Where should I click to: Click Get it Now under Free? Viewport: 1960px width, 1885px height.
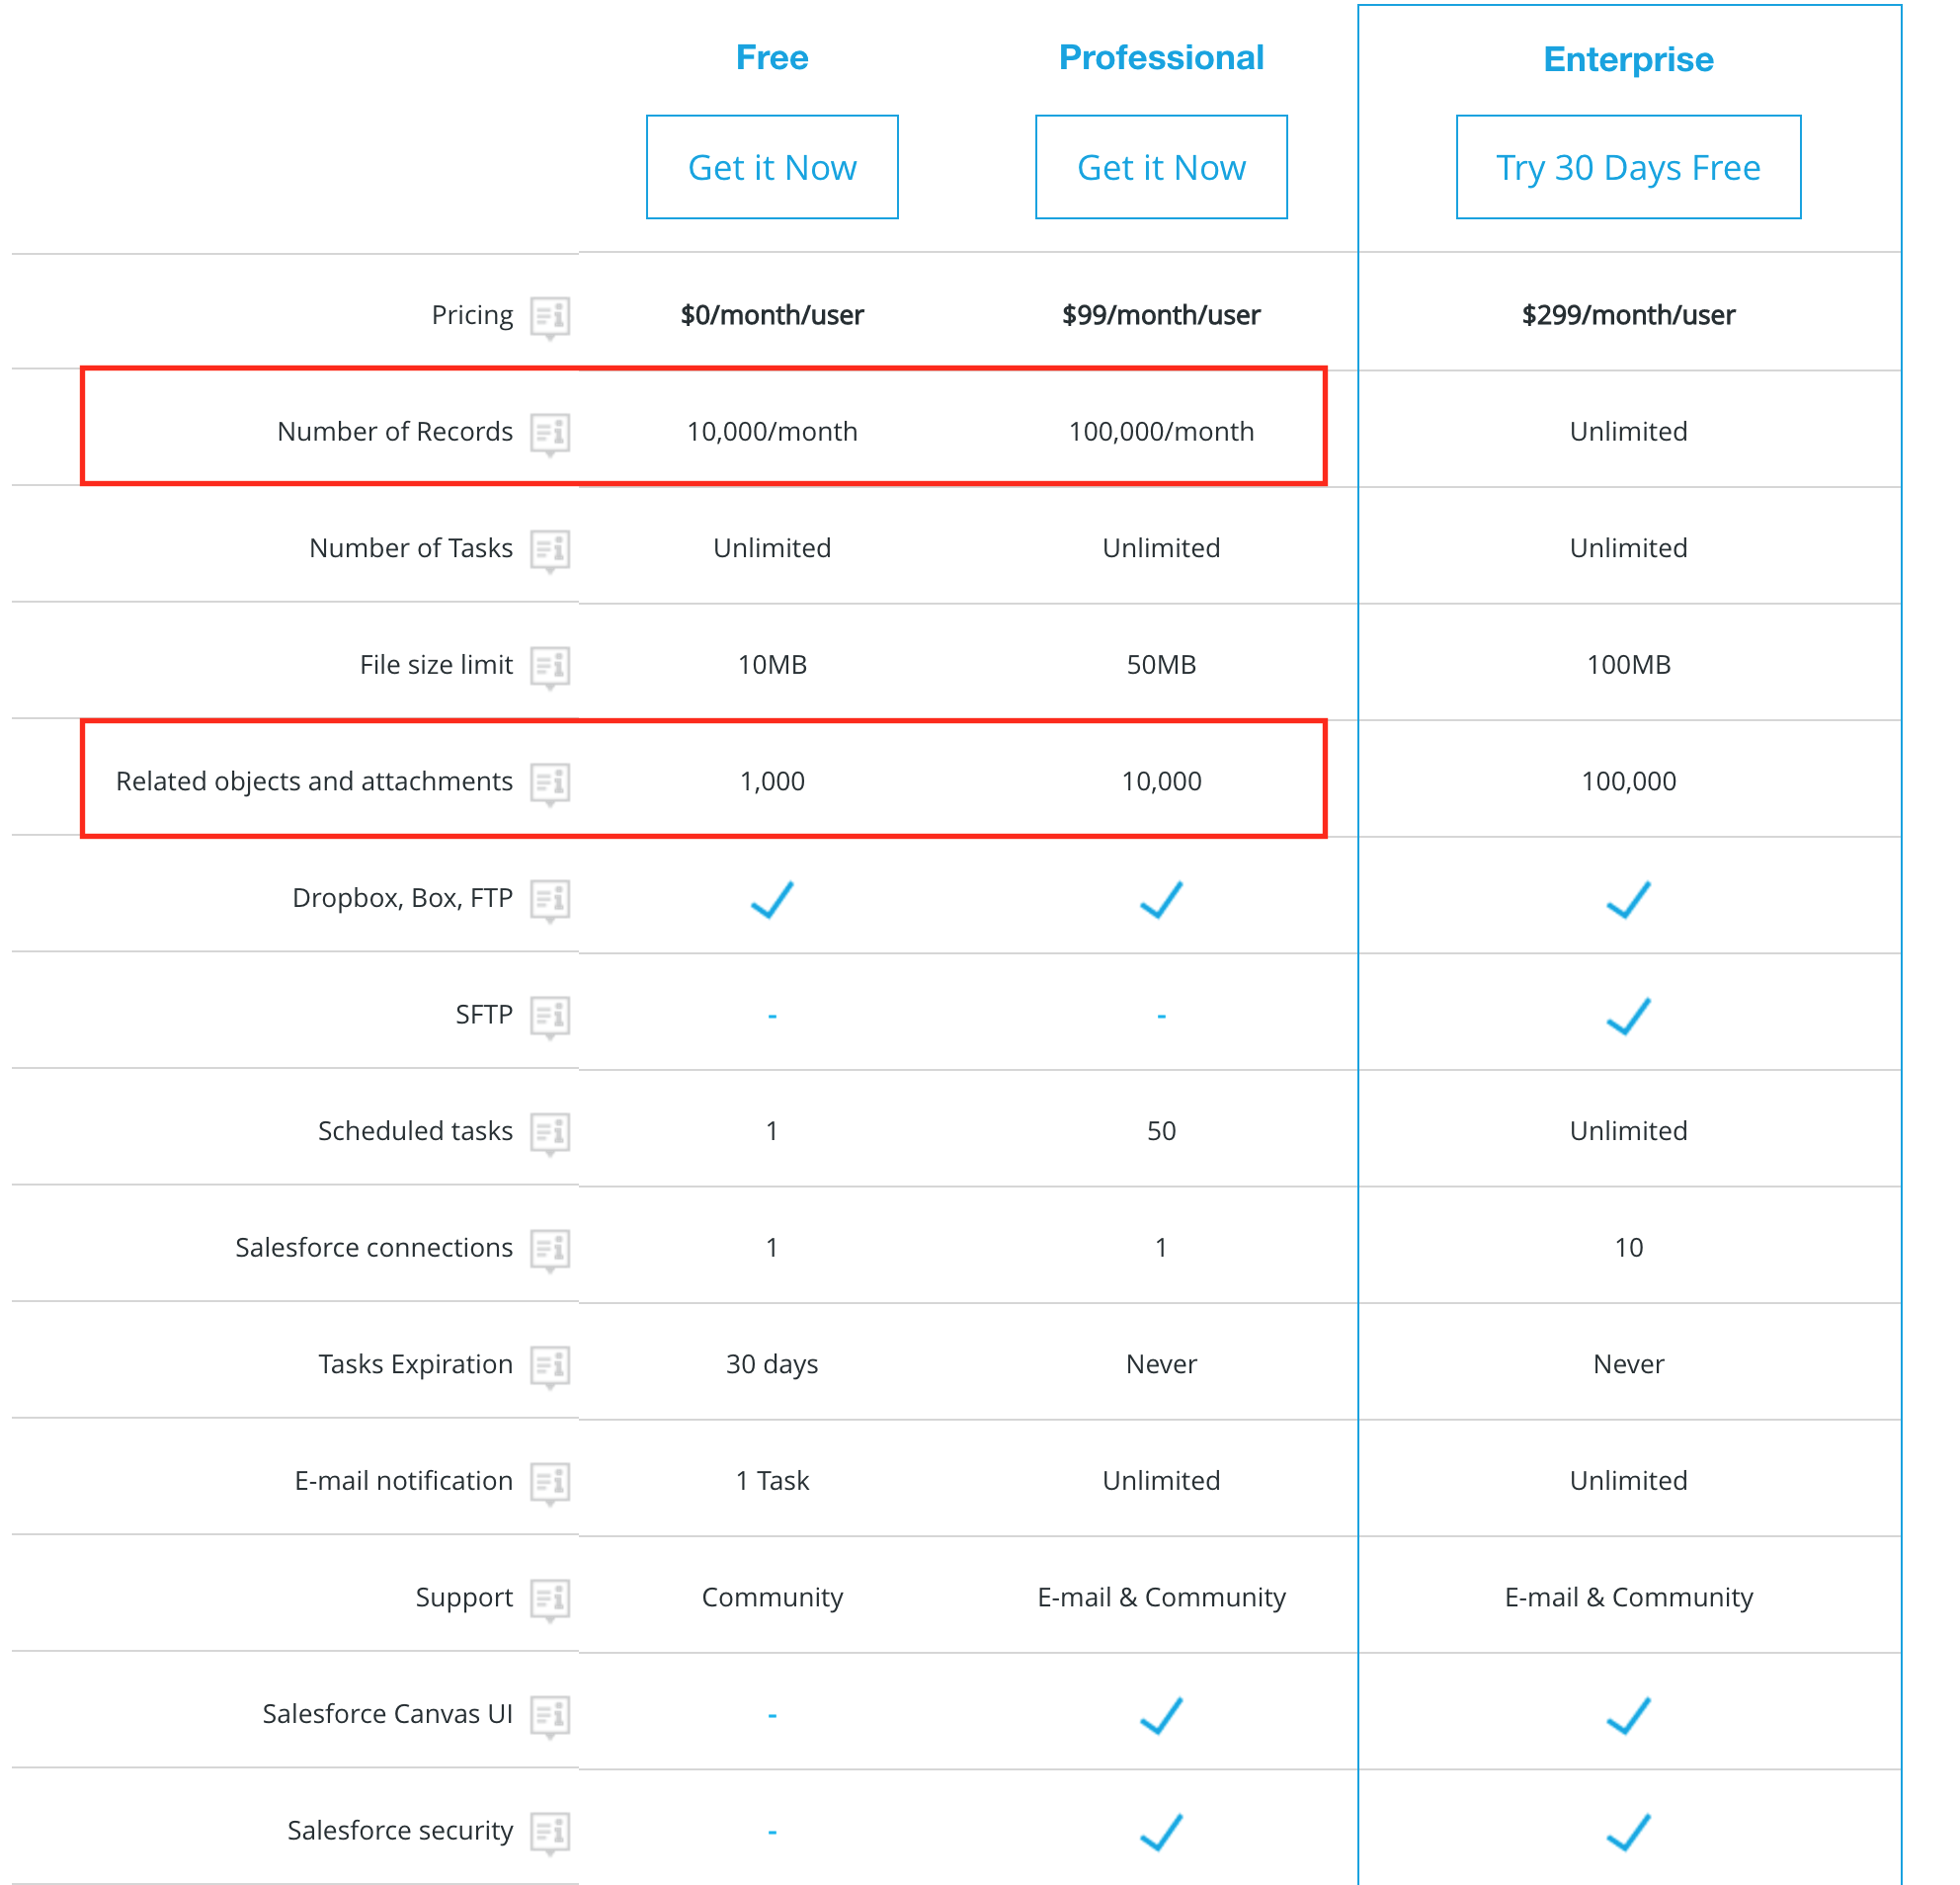[x=772, y=167]
